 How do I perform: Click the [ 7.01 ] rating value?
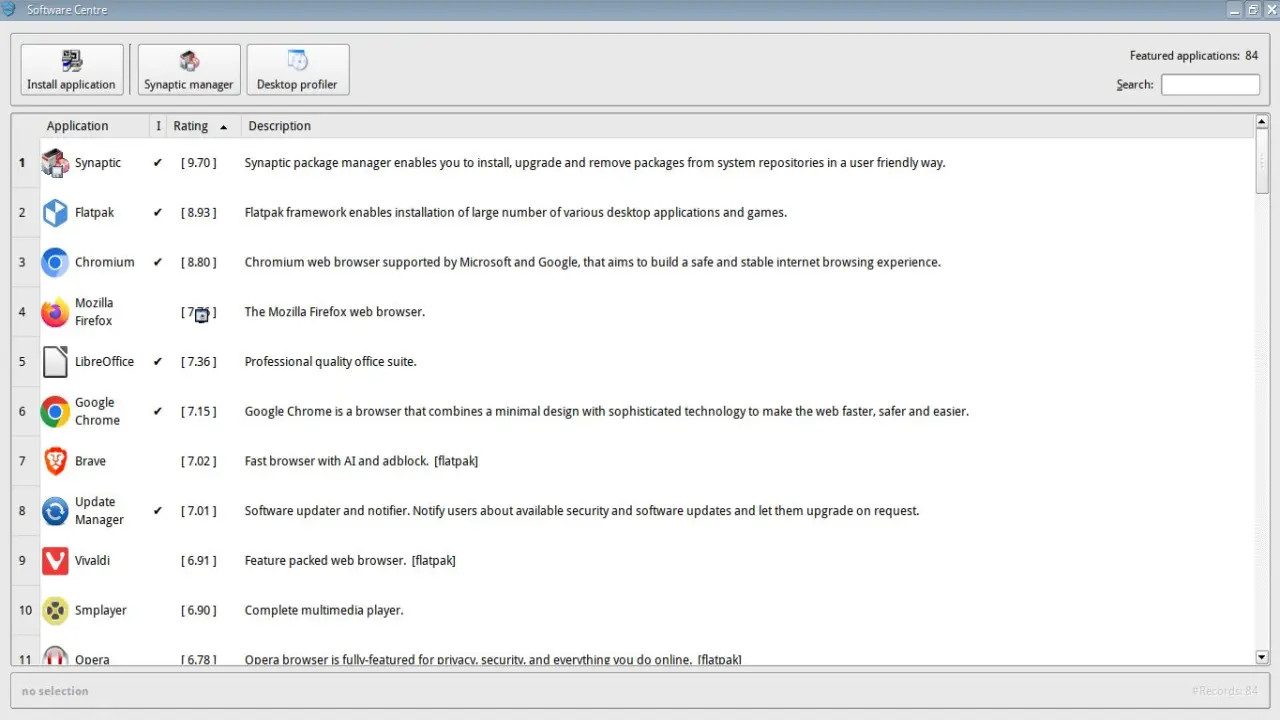click(x=198, y=511)
